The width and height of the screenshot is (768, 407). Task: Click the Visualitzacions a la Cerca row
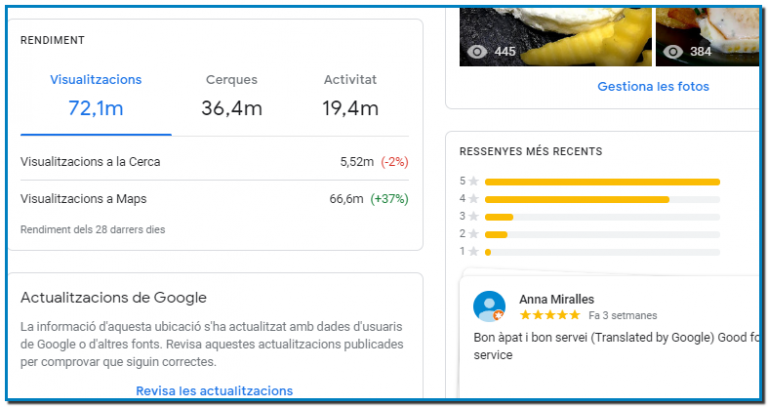214,161
